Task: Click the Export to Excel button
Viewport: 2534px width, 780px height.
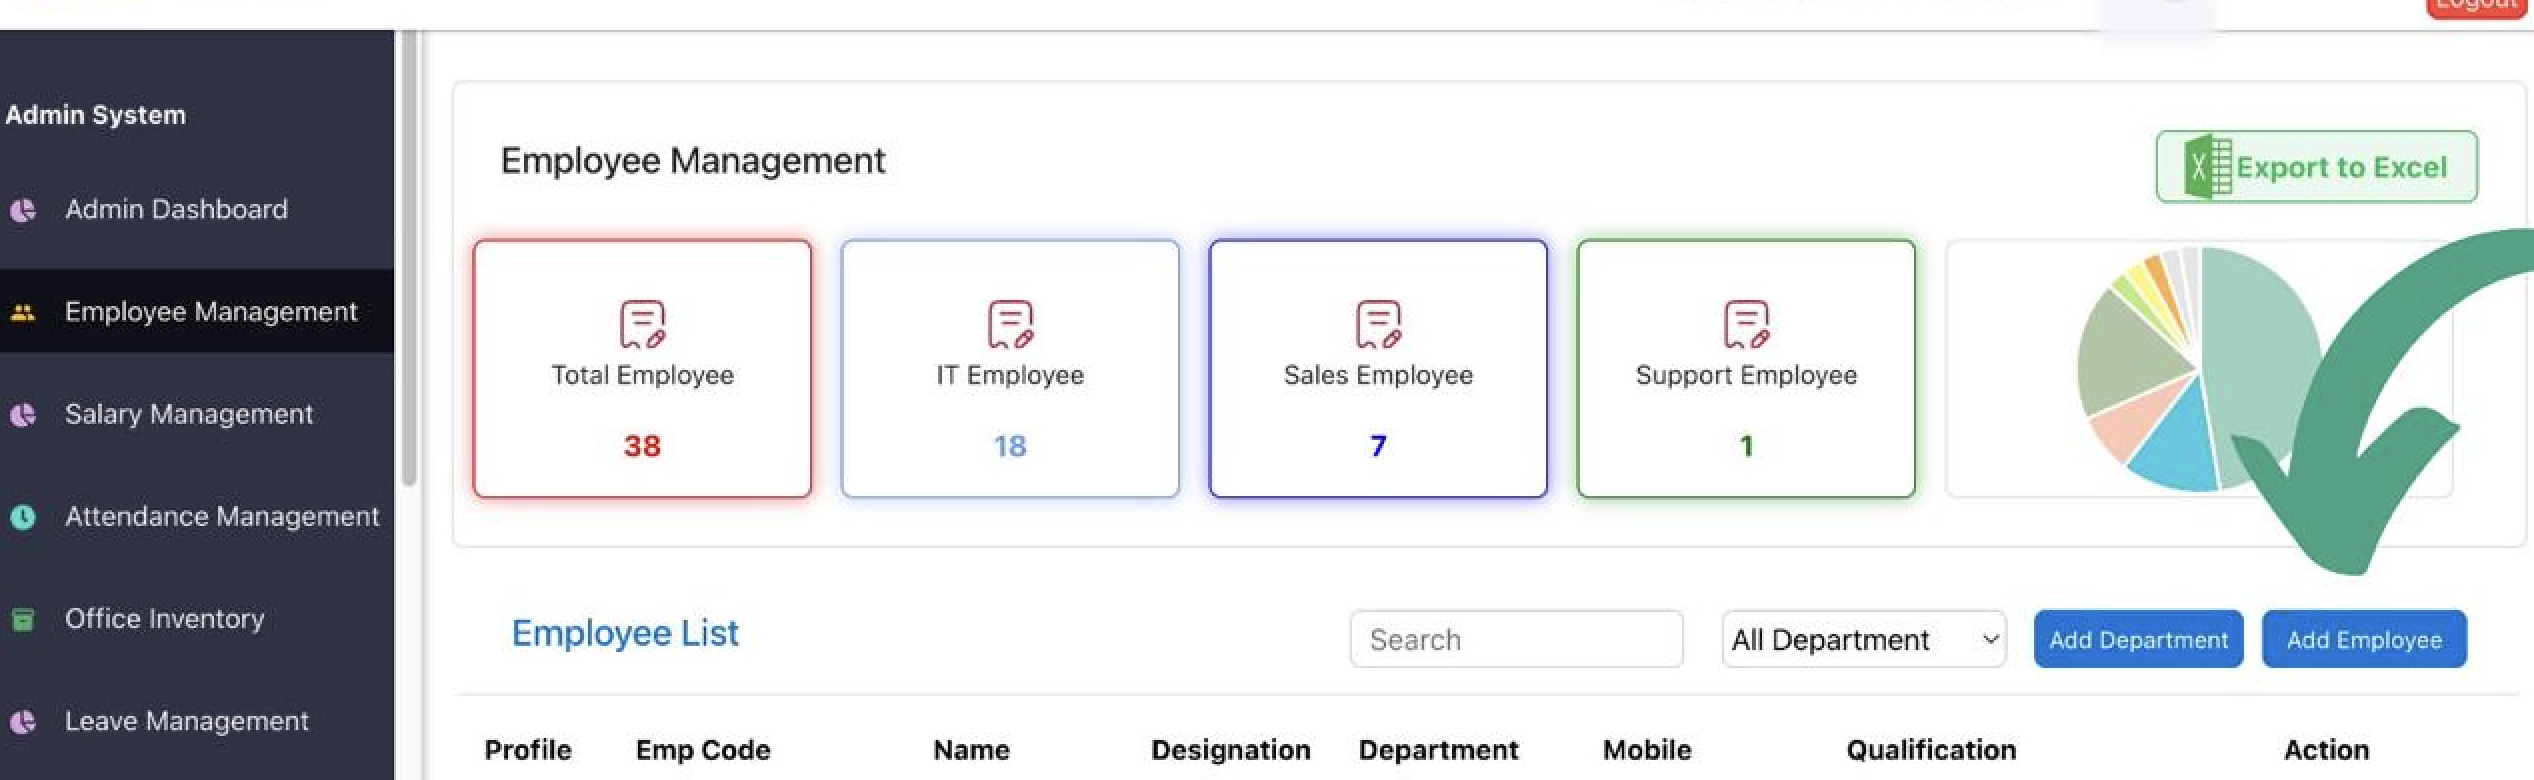Action: pyautogui.click(x=2316, y=168)
